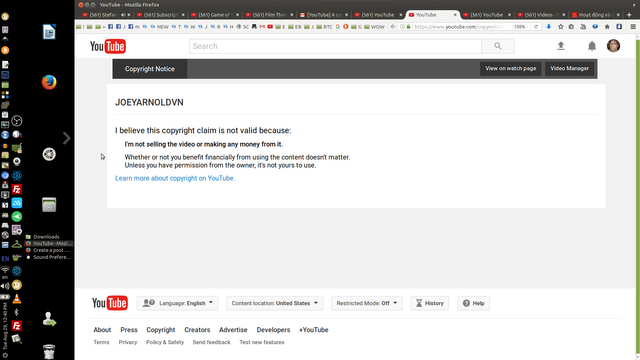This screenshot has height=360, width=640.
Task: Switch to the (561) Subscriptions tab
Action: tap(160, 15)
